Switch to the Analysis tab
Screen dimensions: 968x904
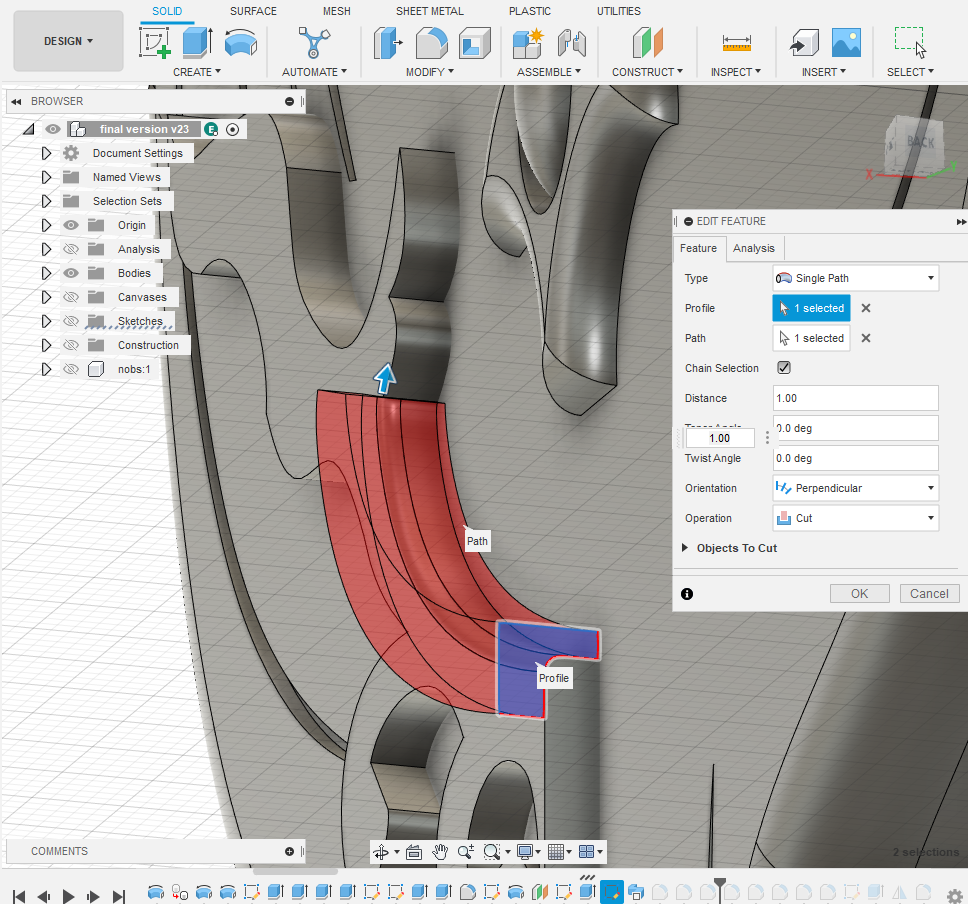pos(753,248)
